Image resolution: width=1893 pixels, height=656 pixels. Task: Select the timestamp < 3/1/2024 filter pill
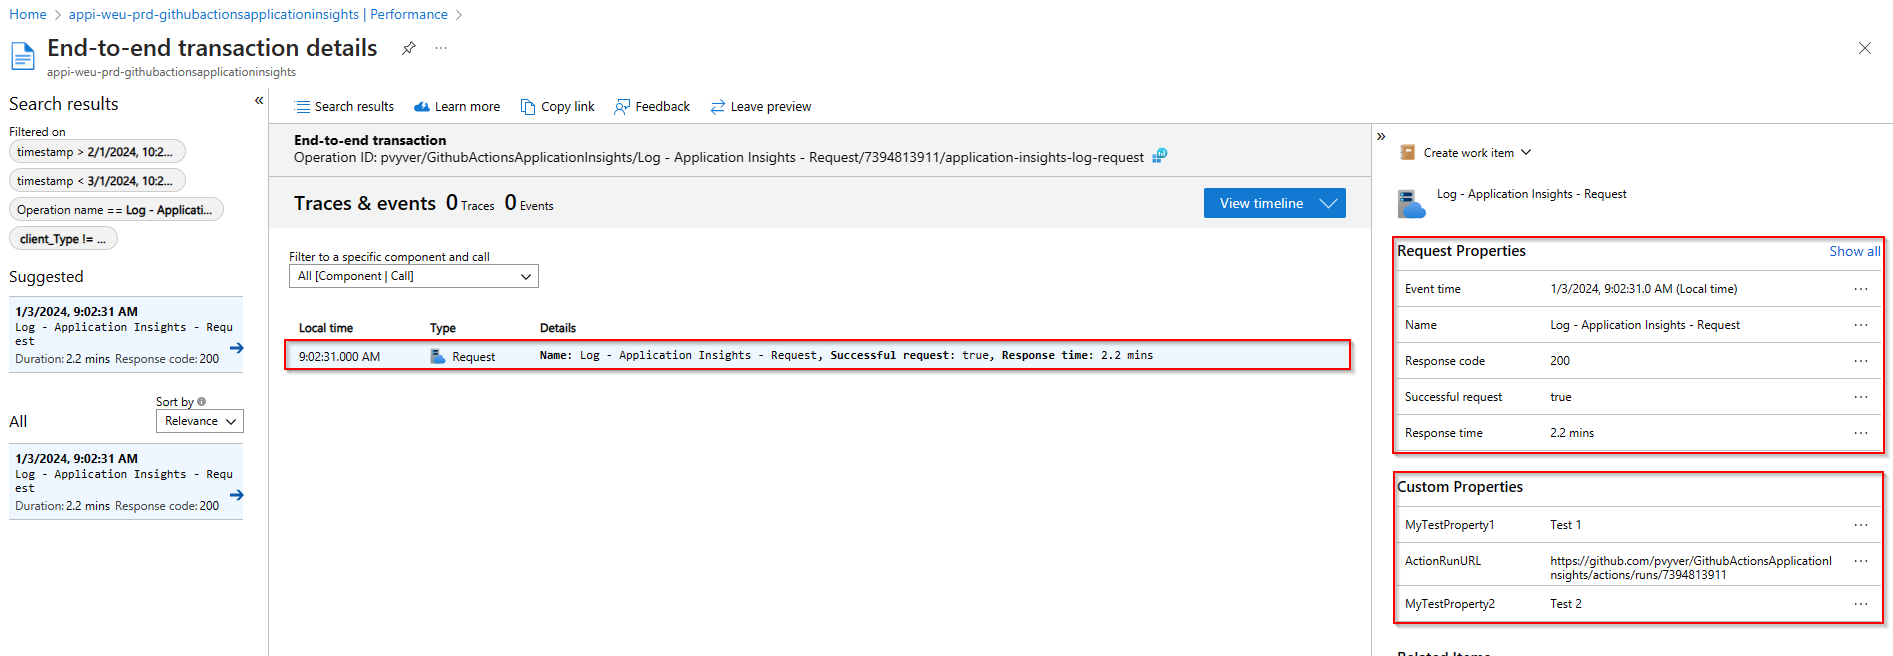tap(97, 181)
